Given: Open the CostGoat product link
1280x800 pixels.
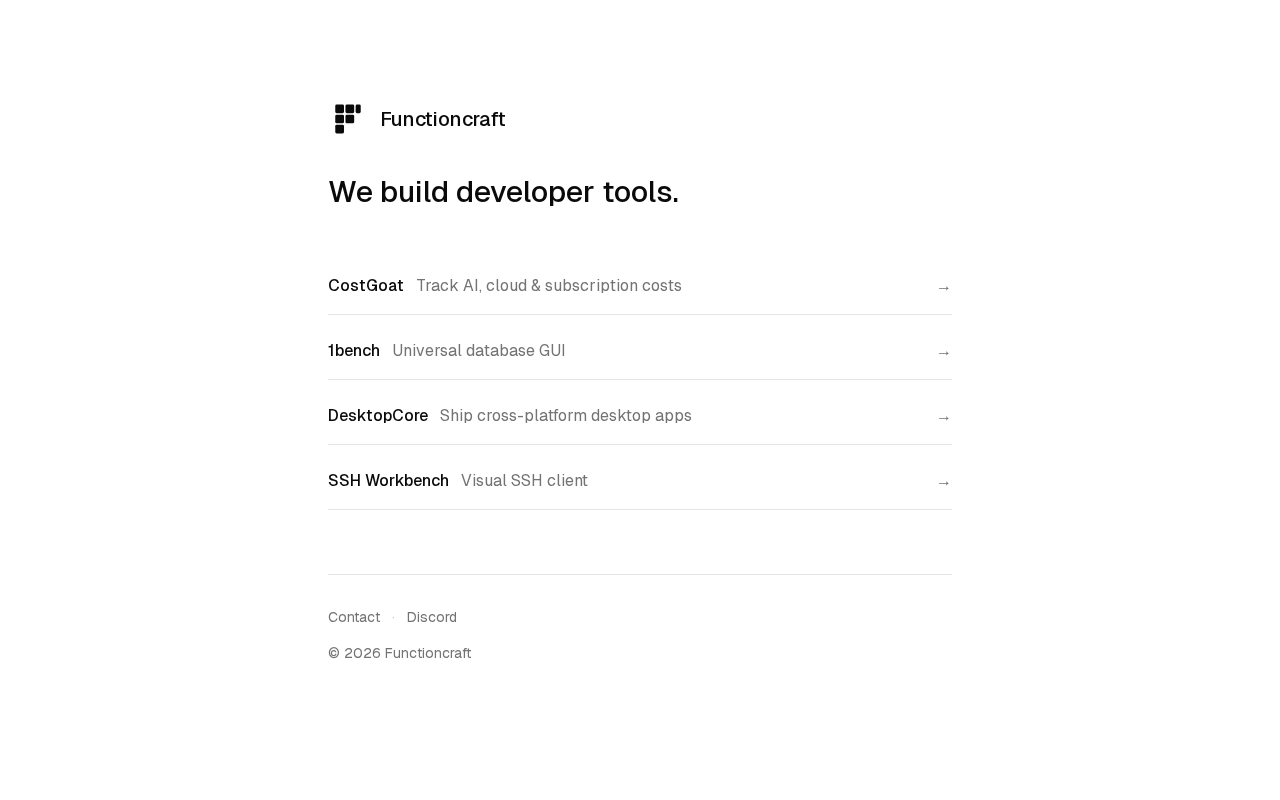Looking at the screenshot, I should (366, 286).
